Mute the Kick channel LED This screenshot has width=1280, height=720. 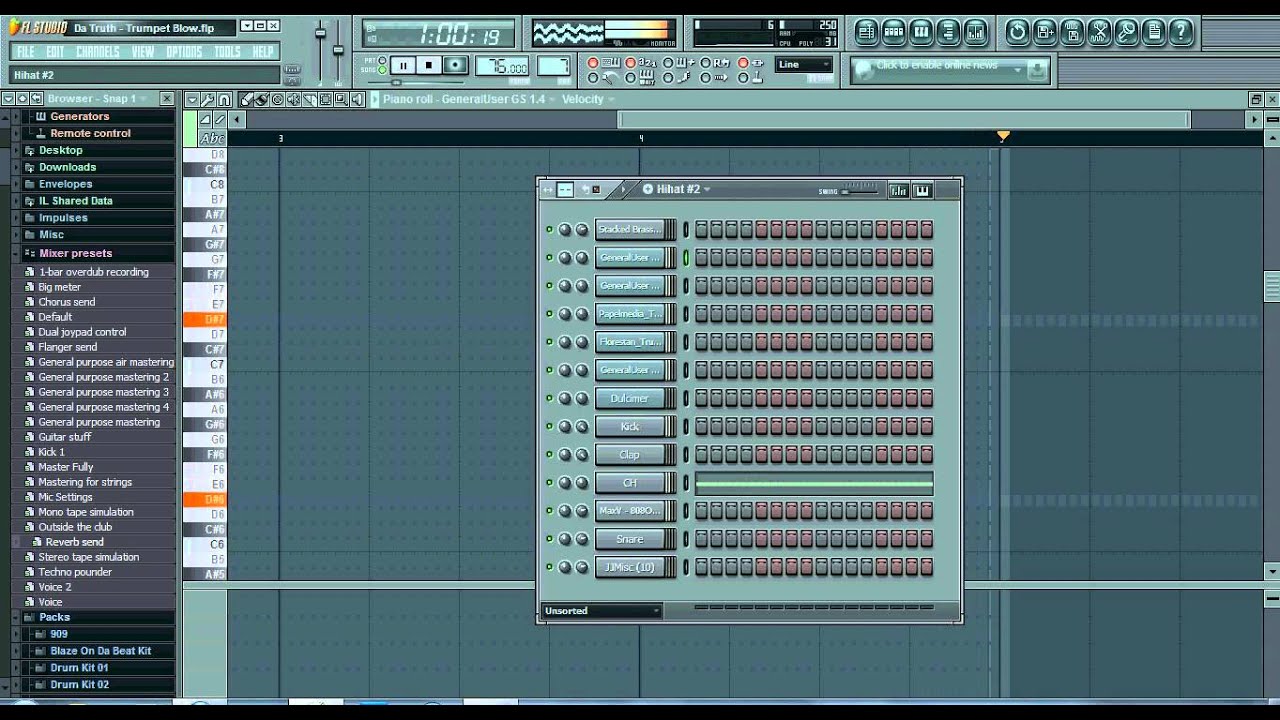549,426
